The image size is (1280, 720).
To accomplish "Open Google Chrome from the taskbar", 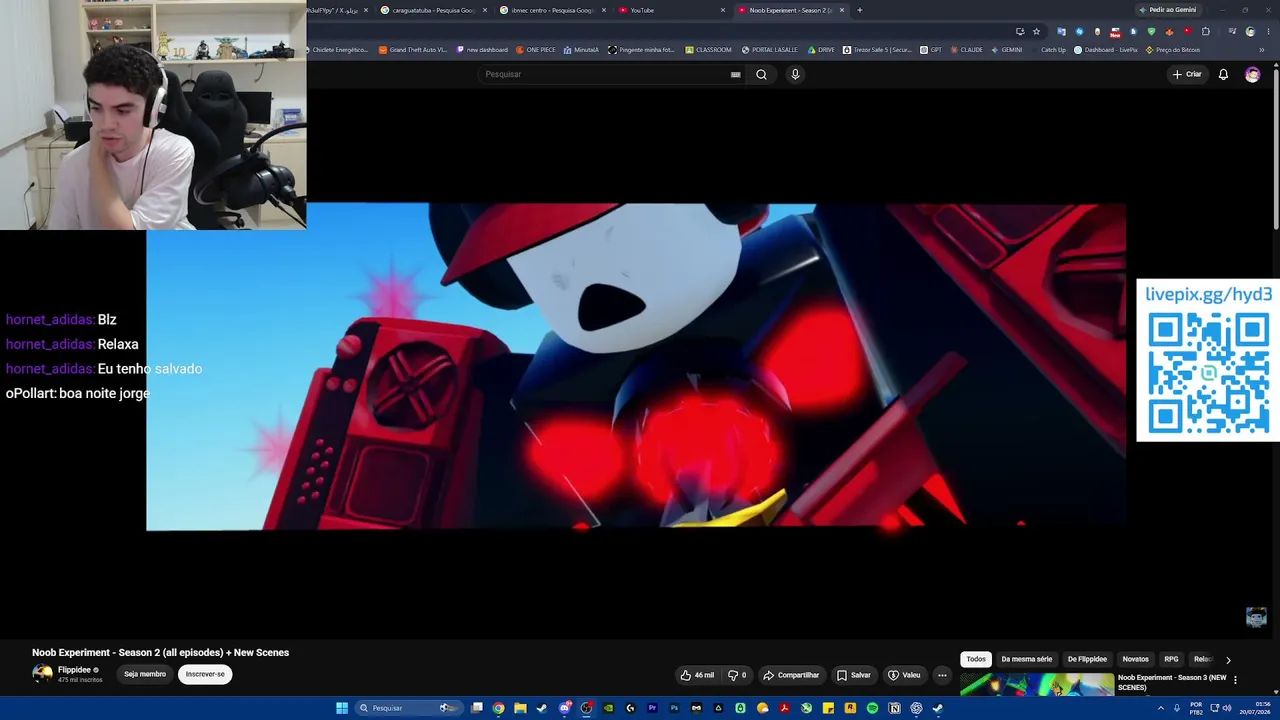I will [x=498, y=708].
